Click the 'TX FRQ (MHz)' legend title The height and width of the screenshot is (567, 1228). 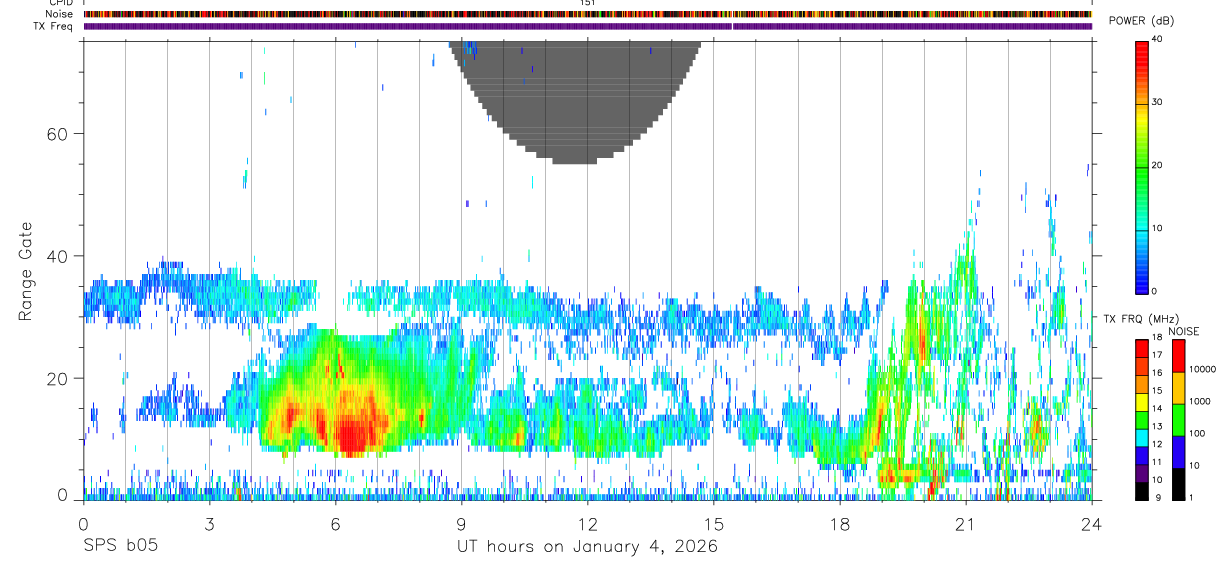[x=1141, y=319]
